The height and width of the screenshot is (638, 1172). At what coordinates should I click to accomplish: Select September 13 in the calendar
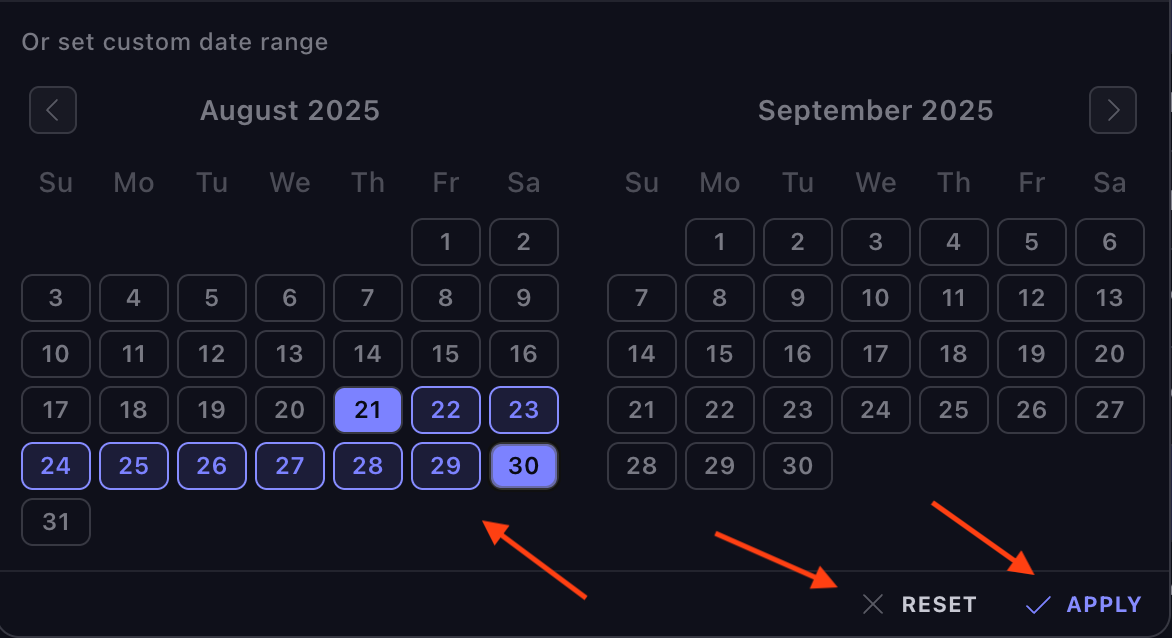tap(1110, 298)
